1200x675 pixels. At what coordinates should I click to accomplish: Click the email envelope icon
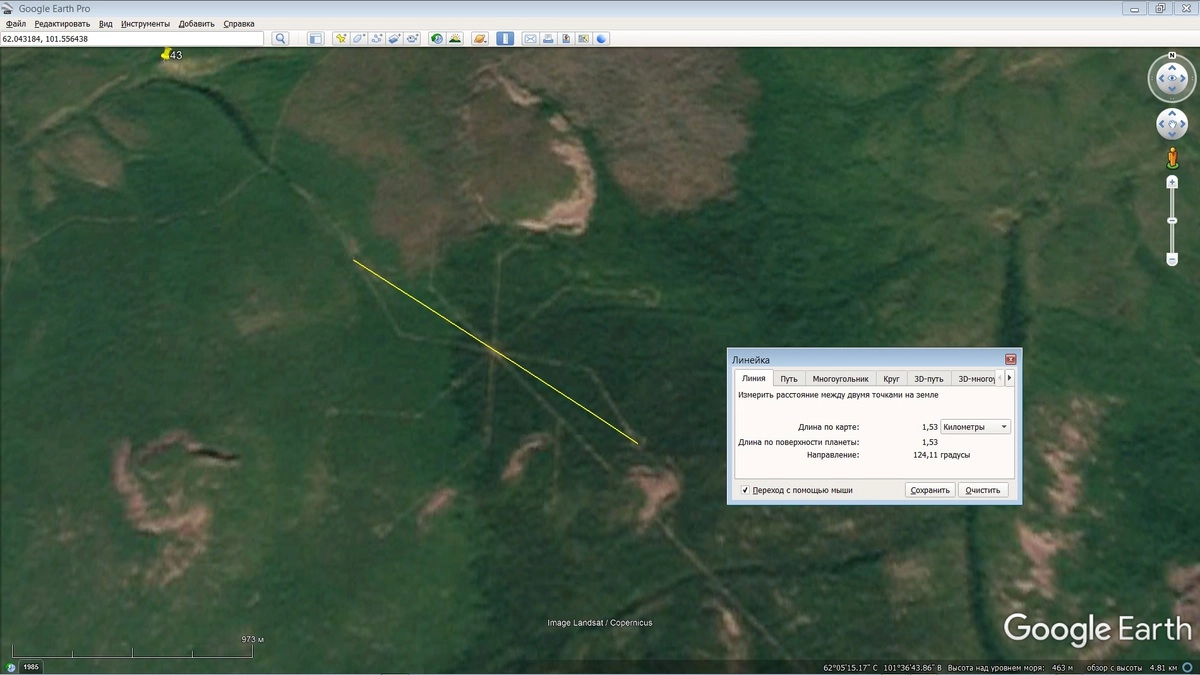click(531, 39)
